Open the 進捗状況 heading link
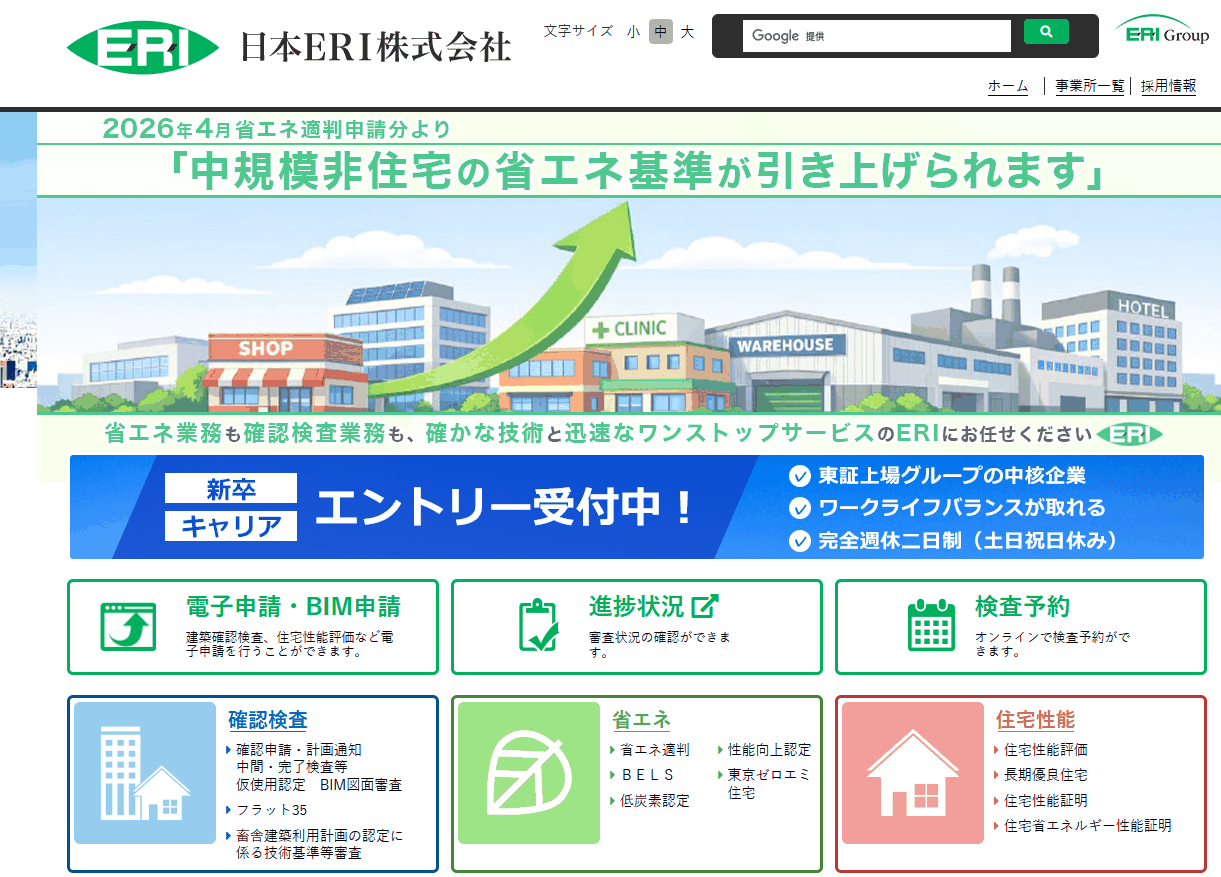 (636, 606)
